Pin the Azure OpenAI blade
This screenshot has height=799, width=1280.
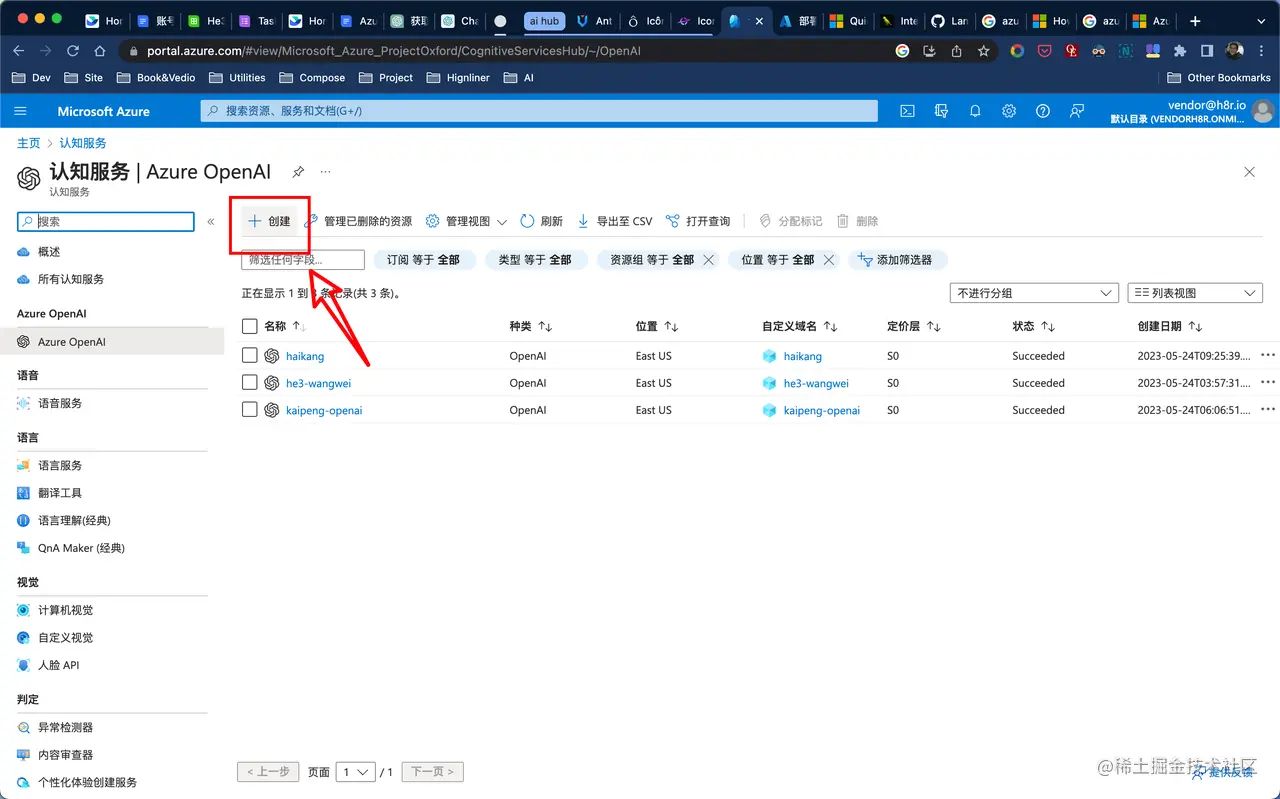pyautogui.click(x=298, y=172)
